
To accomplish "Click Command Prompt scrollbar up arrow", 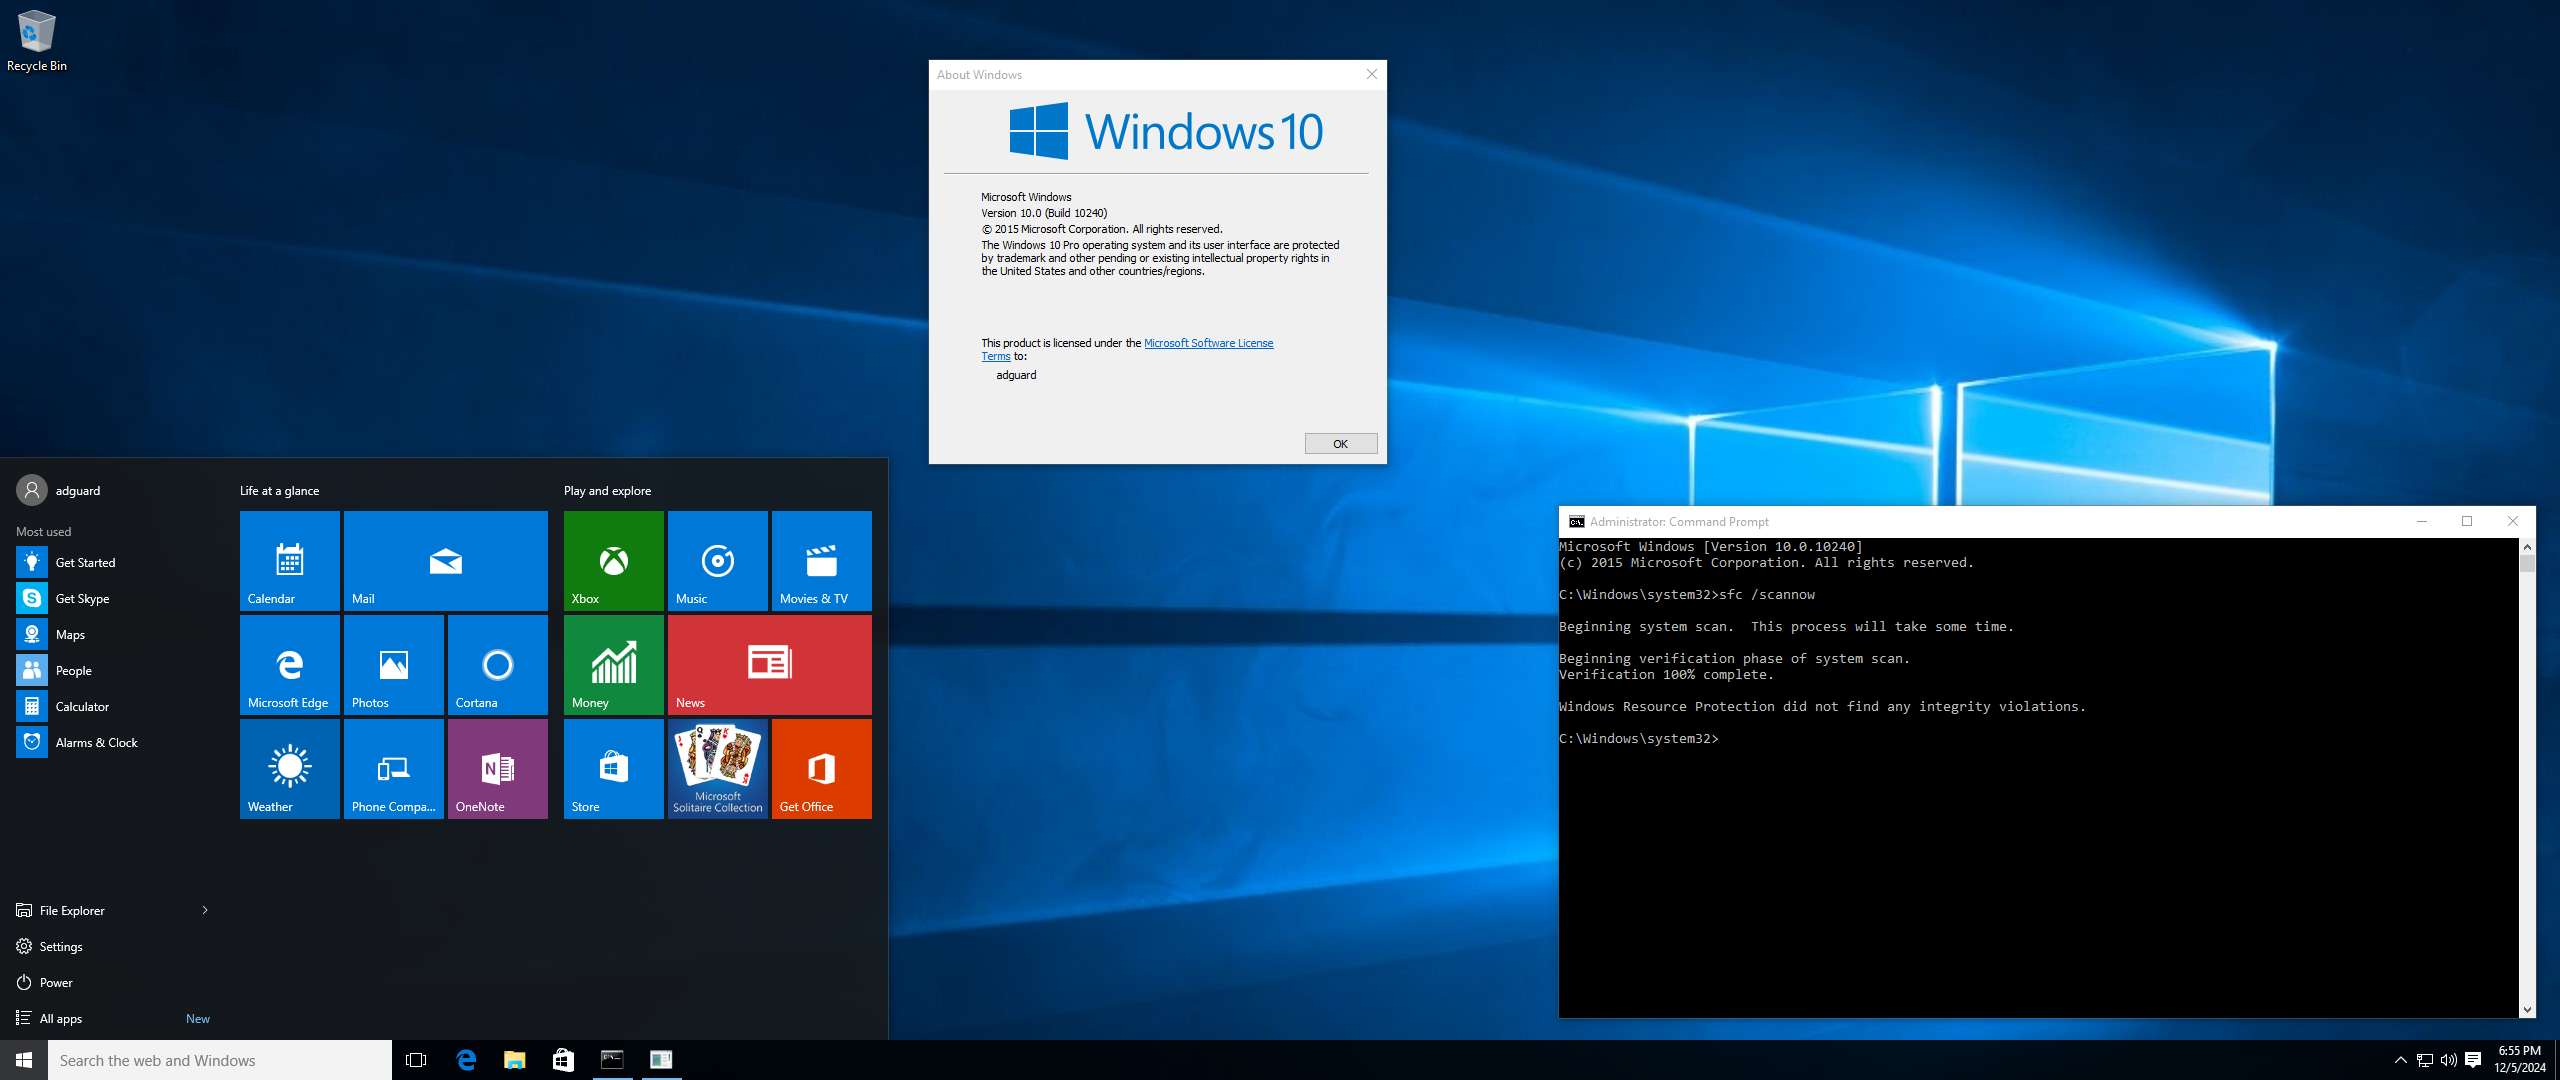I will tap(2527, 547).
